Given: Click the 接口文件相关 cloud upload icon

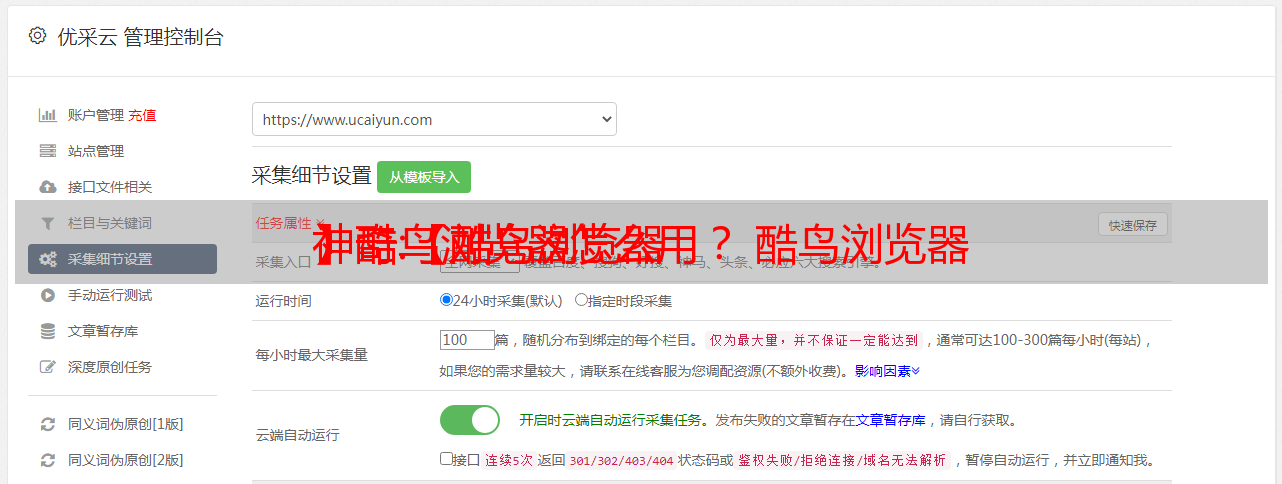Looking at the screenshot, I should pyautogui.click(x=47, y=187).
